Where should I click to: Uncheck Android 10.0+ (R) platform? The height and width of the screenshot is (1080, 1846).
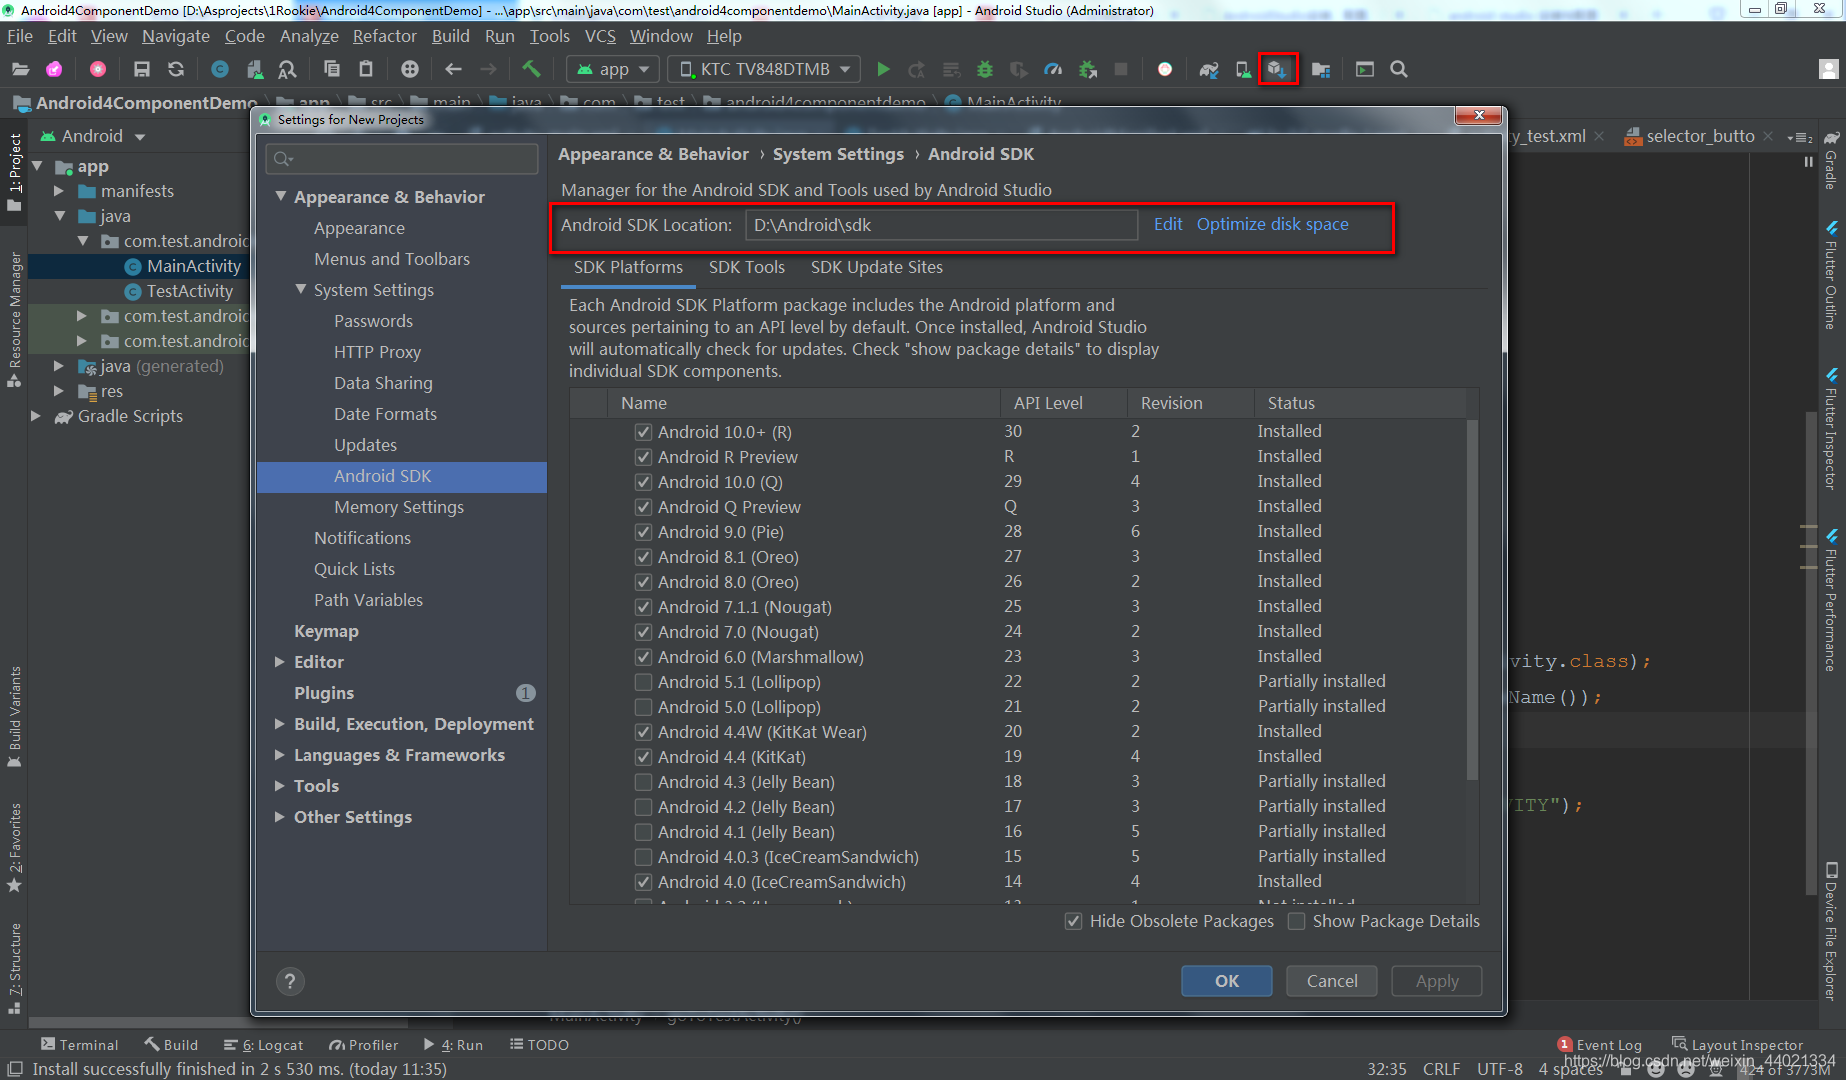coord(643,432)
